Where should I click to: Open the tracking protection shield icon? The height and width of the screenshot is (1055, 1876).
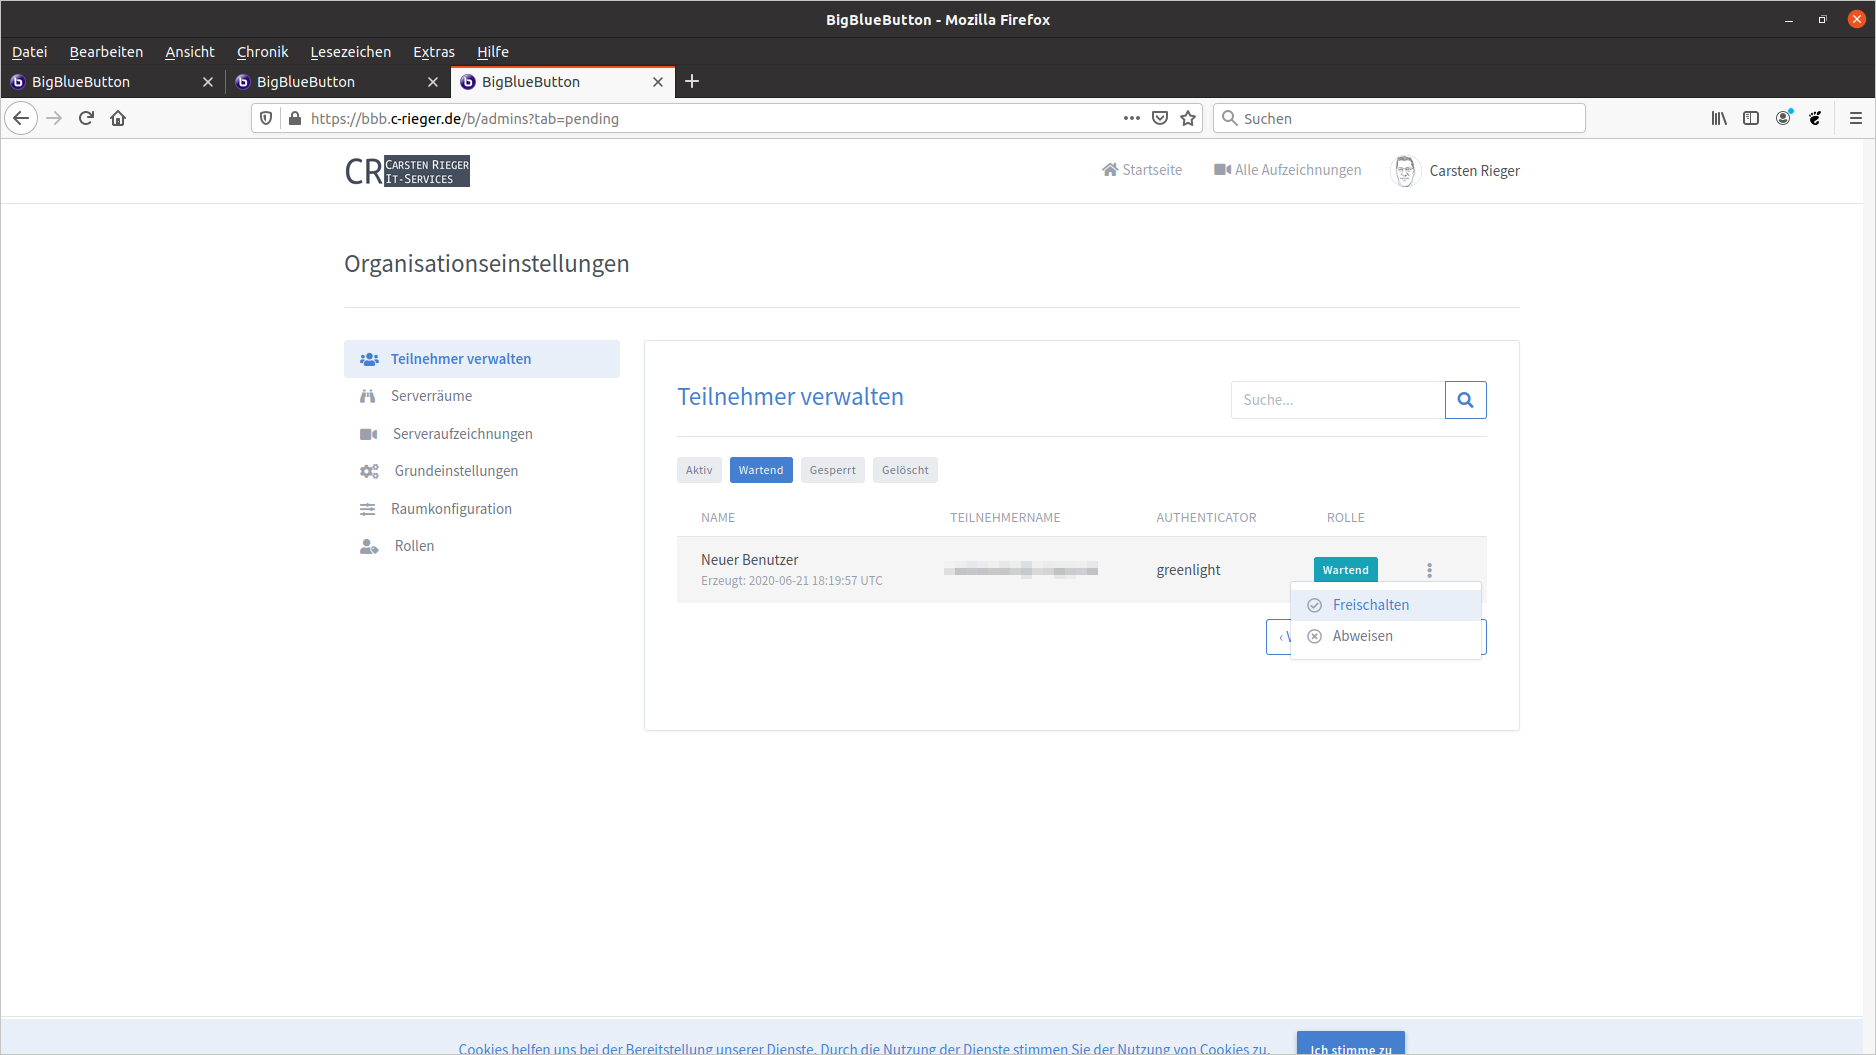click(x=266, y=118)
